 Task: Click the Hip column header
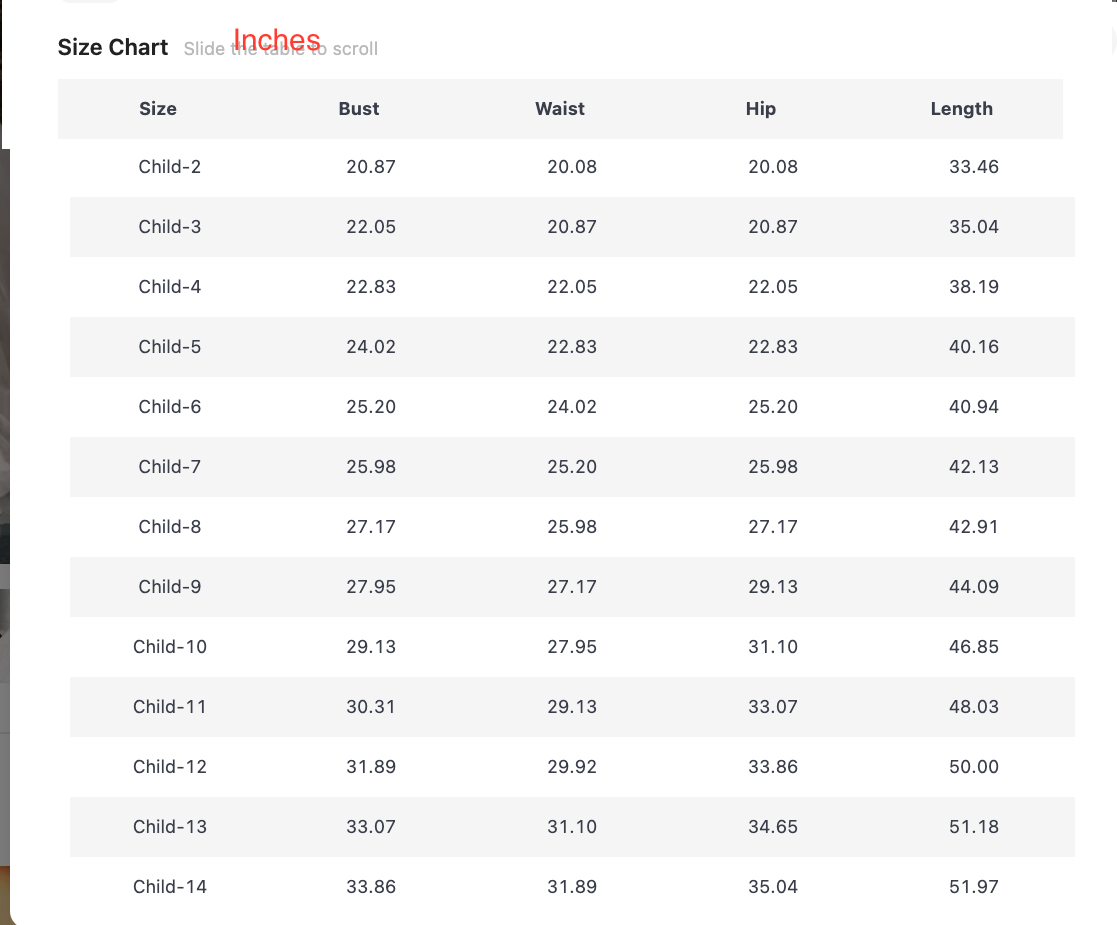[x=761, y=109]
